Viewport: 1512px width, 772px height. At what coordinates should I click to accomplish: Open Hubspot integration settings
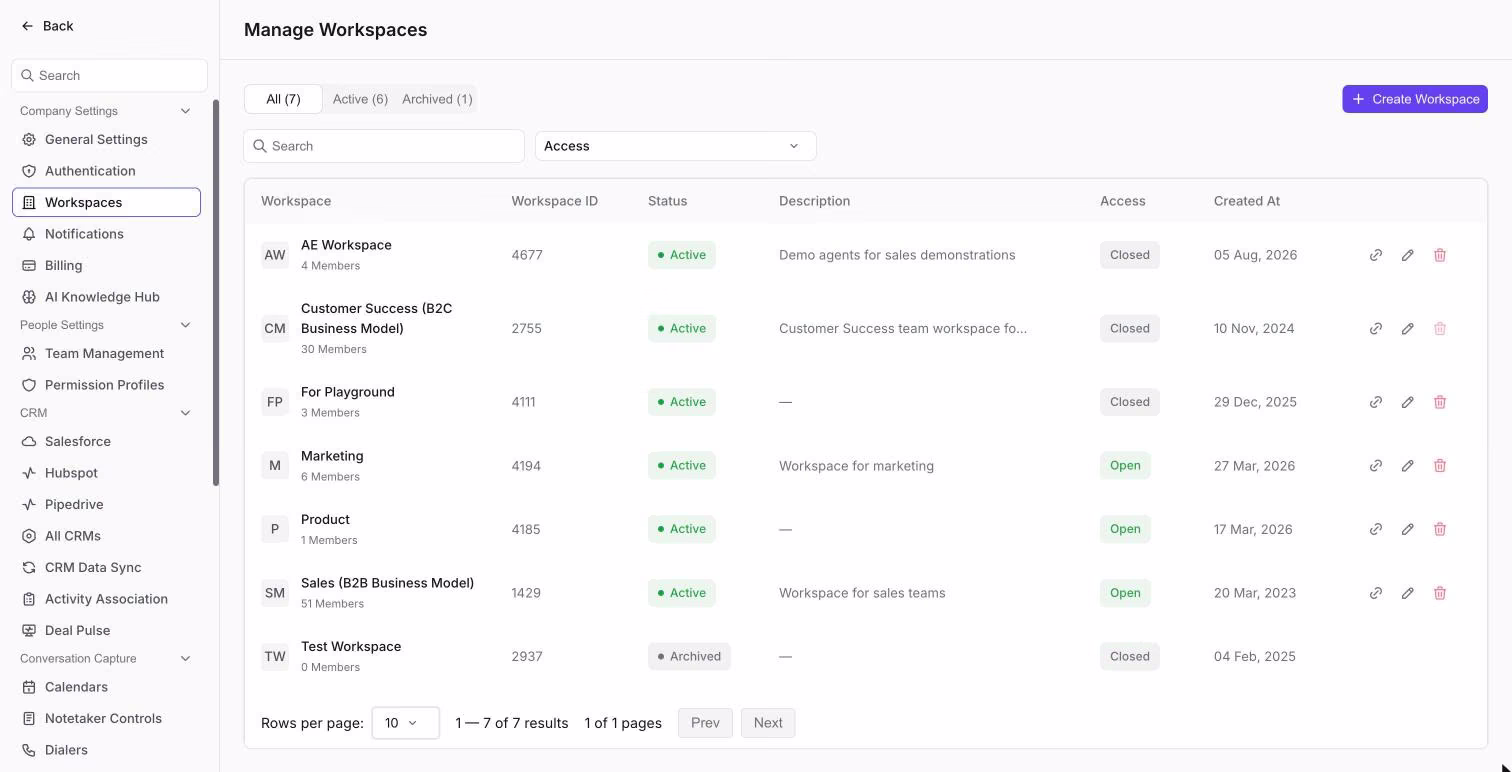click(106, 473)
